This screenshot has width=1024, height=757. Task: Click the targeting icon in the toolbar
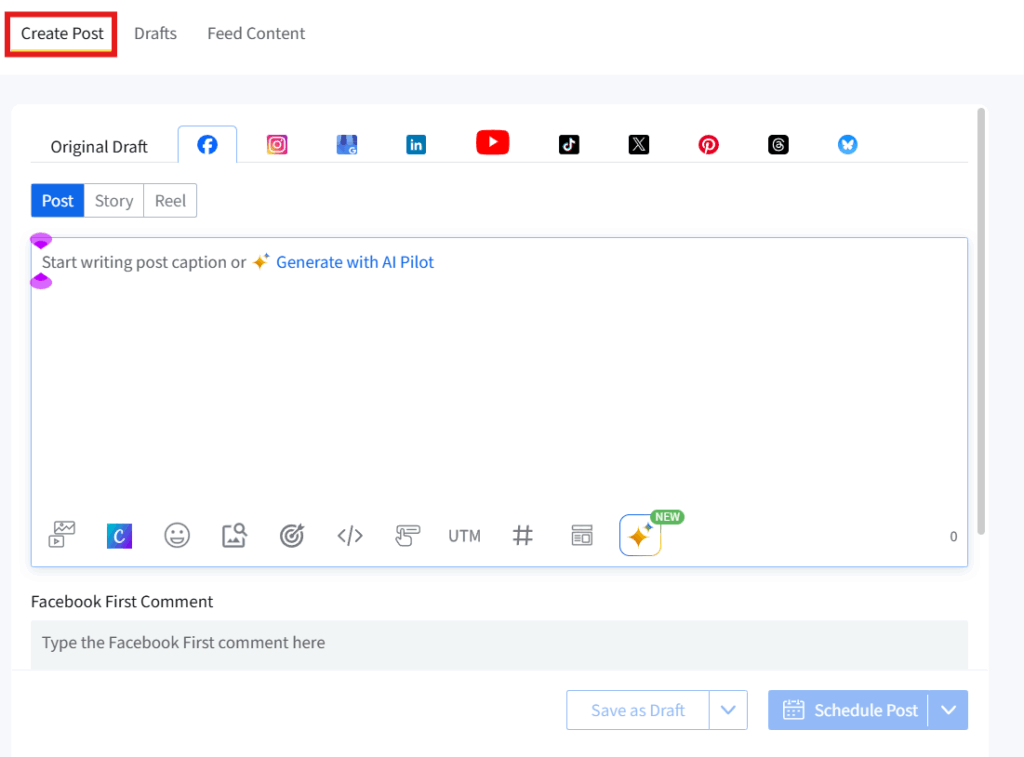coord(291,535)
